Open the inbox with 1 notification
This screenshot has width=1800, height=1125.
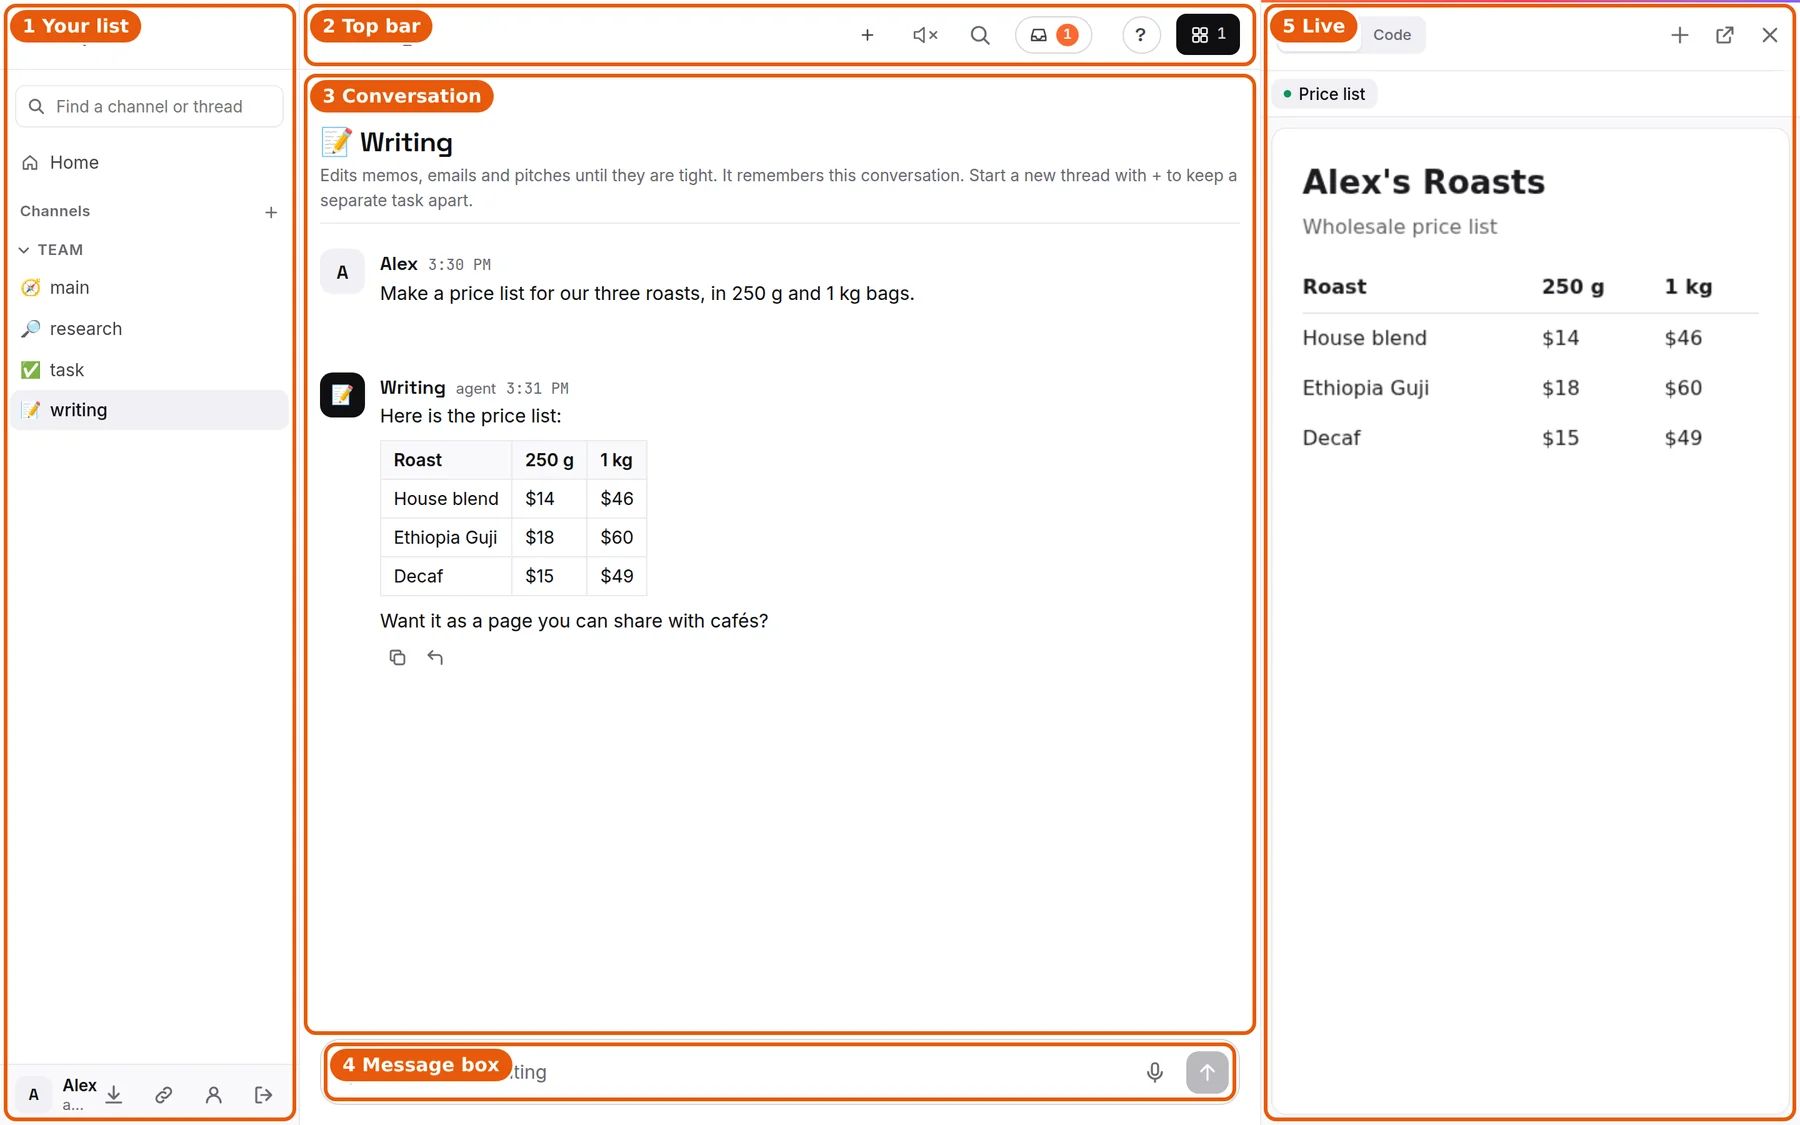coord(1053,35)
